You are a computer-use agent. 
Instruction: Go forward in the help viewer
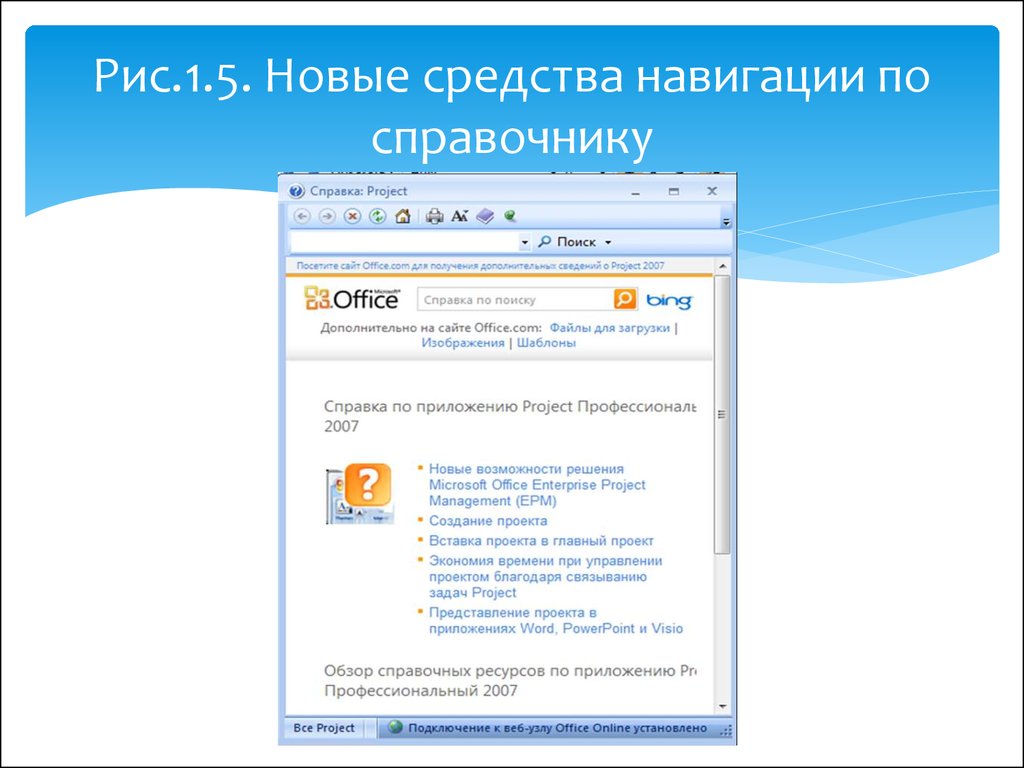click(x=327, y=216)
